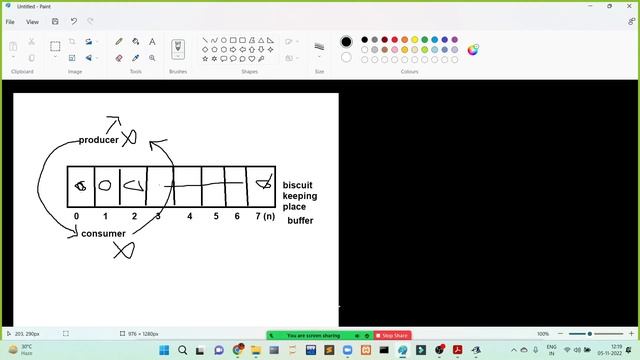Click the Paste clipboard icon
Screen dimensions: 640x360
(x=13, y=46)
